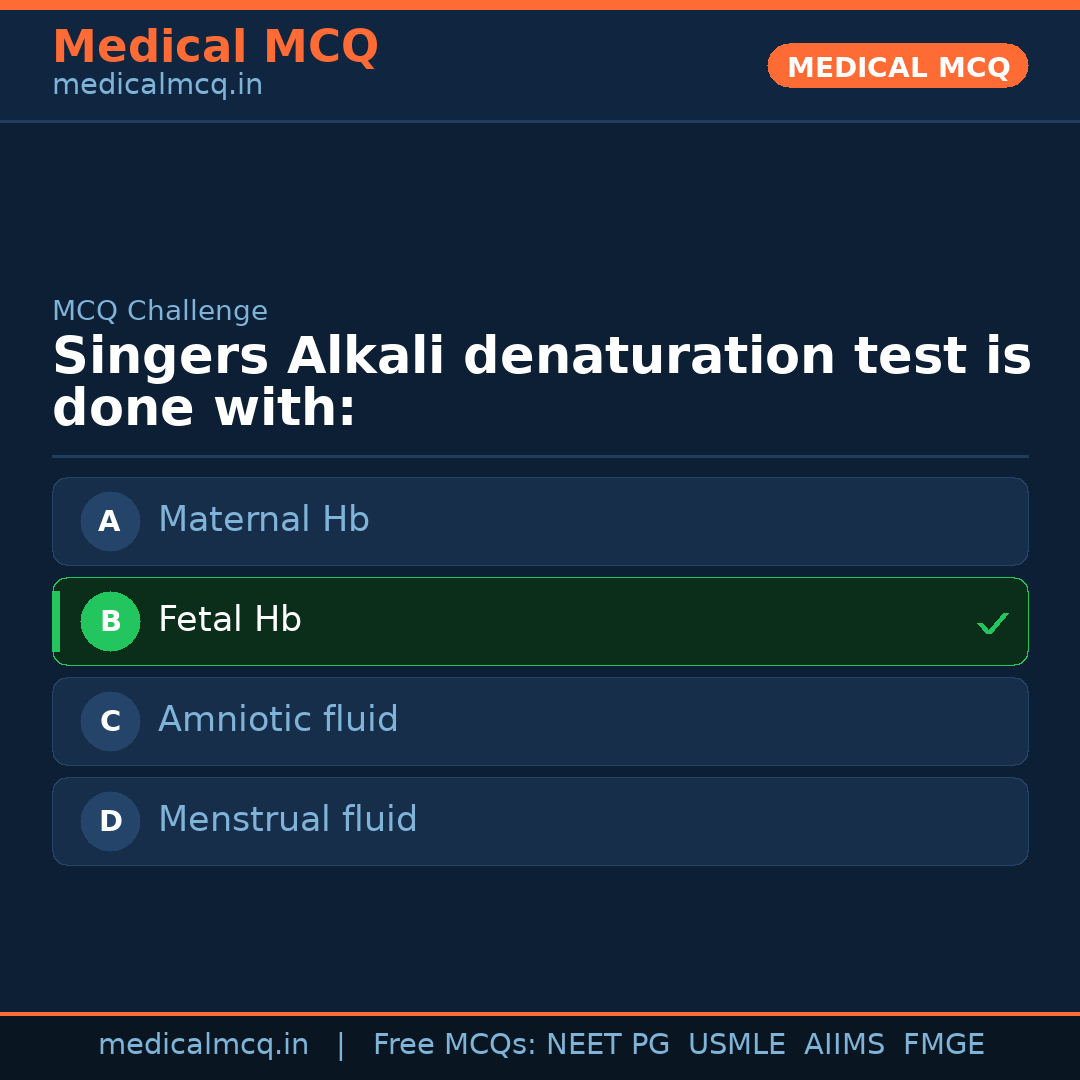Select the circular A badge icon
This screenshot has height=1080, width=1080.
click(x=110, y=521)
